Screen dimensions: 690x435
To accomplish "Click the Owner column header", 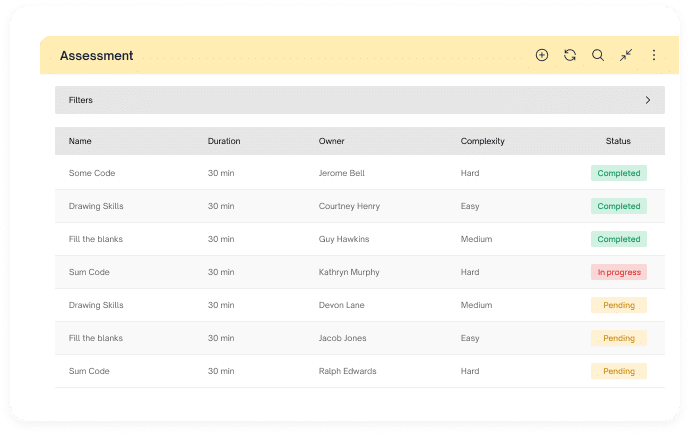I will pyautogui.click(x=331, y=141).
